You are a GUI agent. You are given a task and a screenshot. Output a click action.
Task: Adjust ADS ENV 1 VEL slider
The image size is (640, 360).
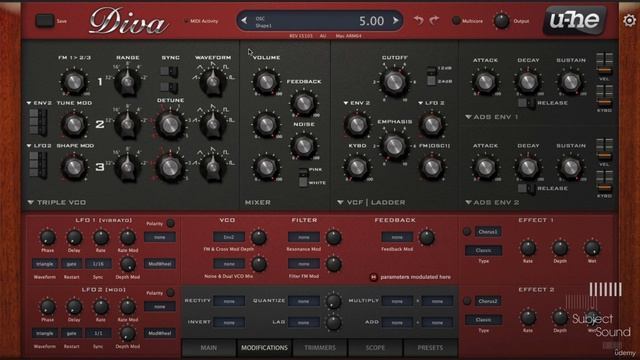coord(604,63)
